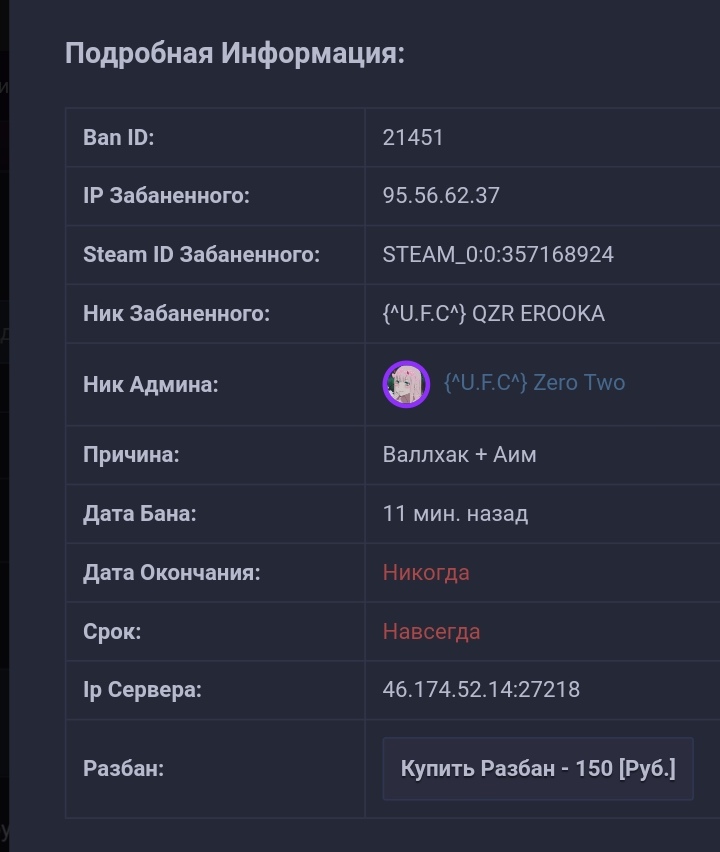The image size is (720, 852).
Task: Click the Ник Админа label
Action: coord(151,385)
